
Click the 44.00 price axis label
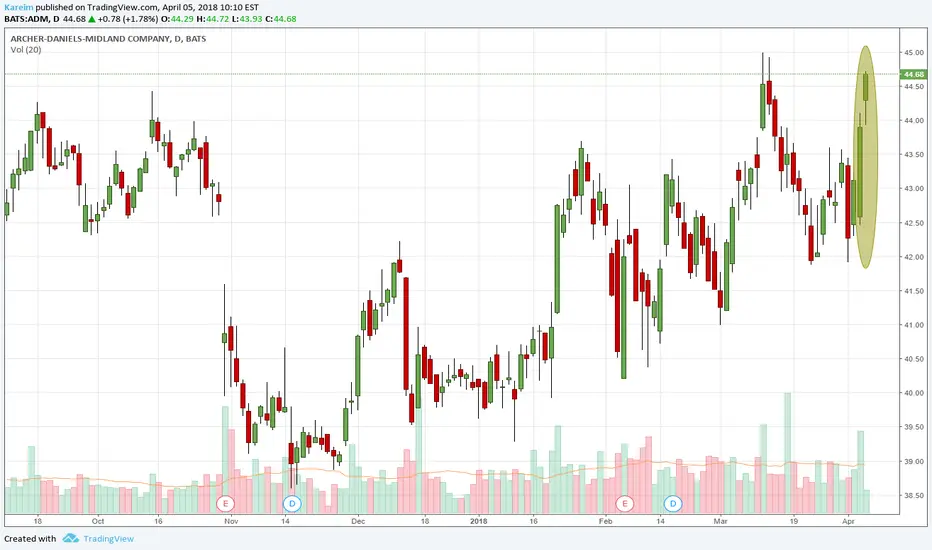914,121
